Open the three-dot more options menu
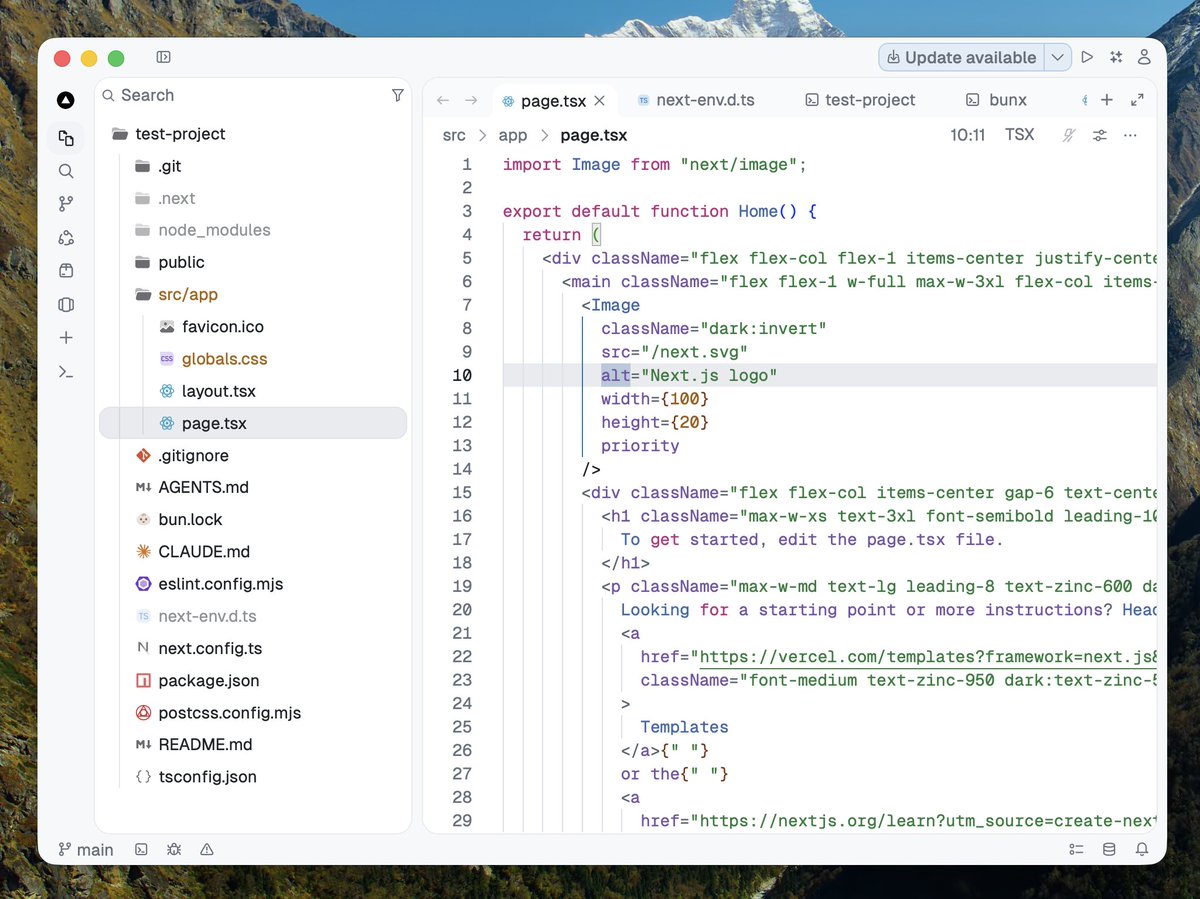1200x899 pixels. point(1130,135)
